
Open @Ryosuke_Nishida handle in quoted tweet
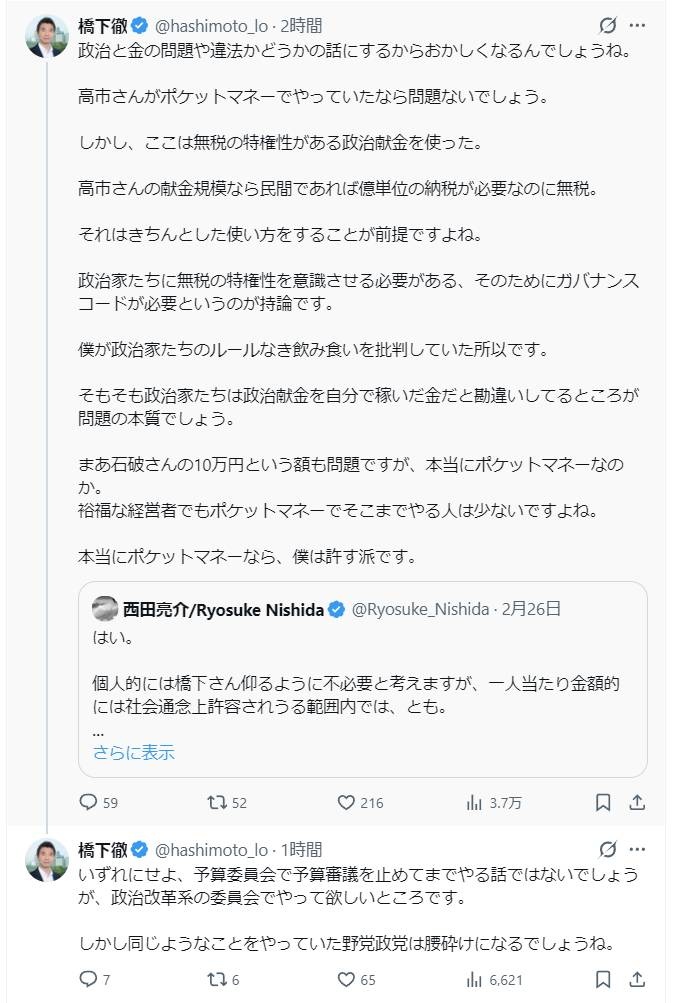click(423, 608)
